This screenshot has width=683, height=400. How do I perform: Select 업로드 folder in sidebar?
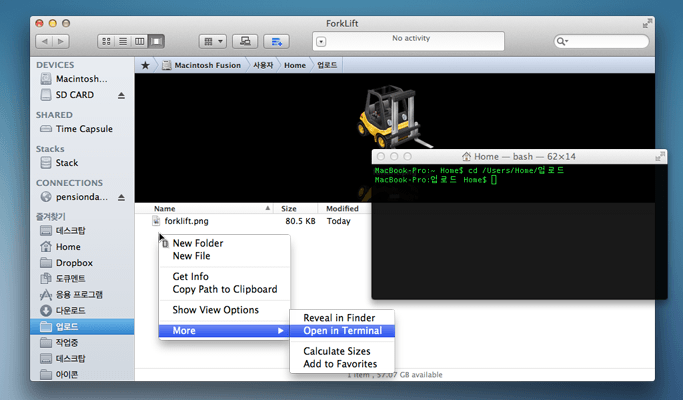[82, 326]
